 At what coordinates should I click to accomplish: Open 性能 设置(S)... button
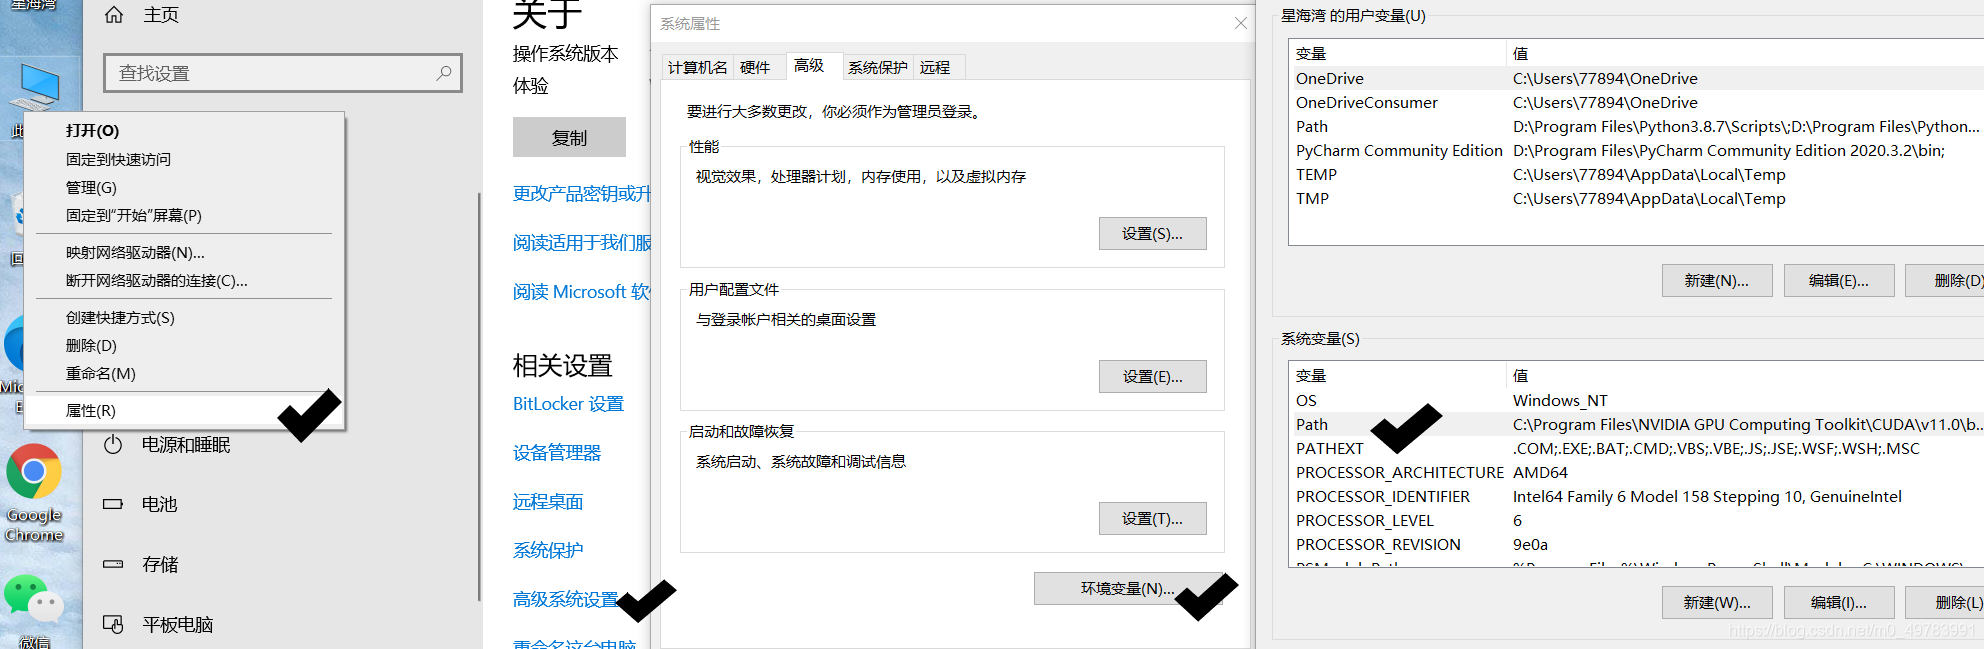(1152, 233)
